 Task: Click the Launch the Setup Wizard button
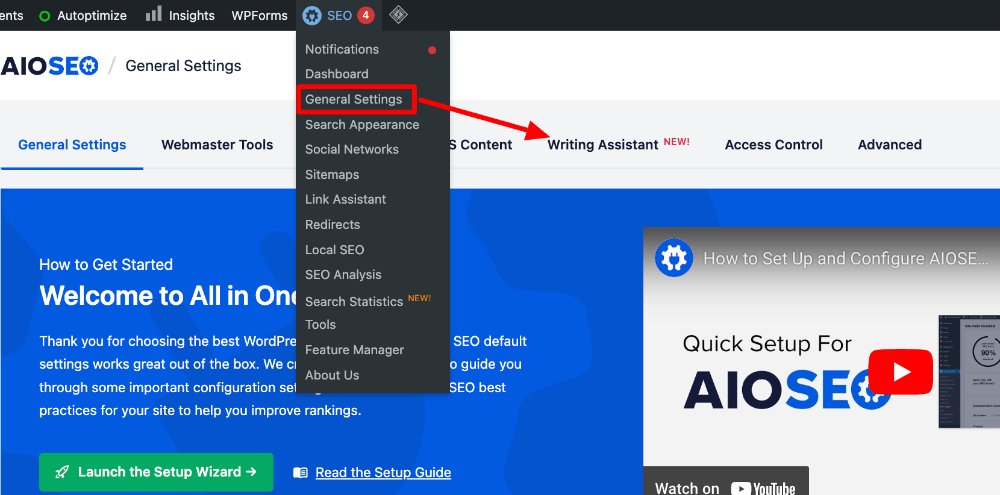156,472
